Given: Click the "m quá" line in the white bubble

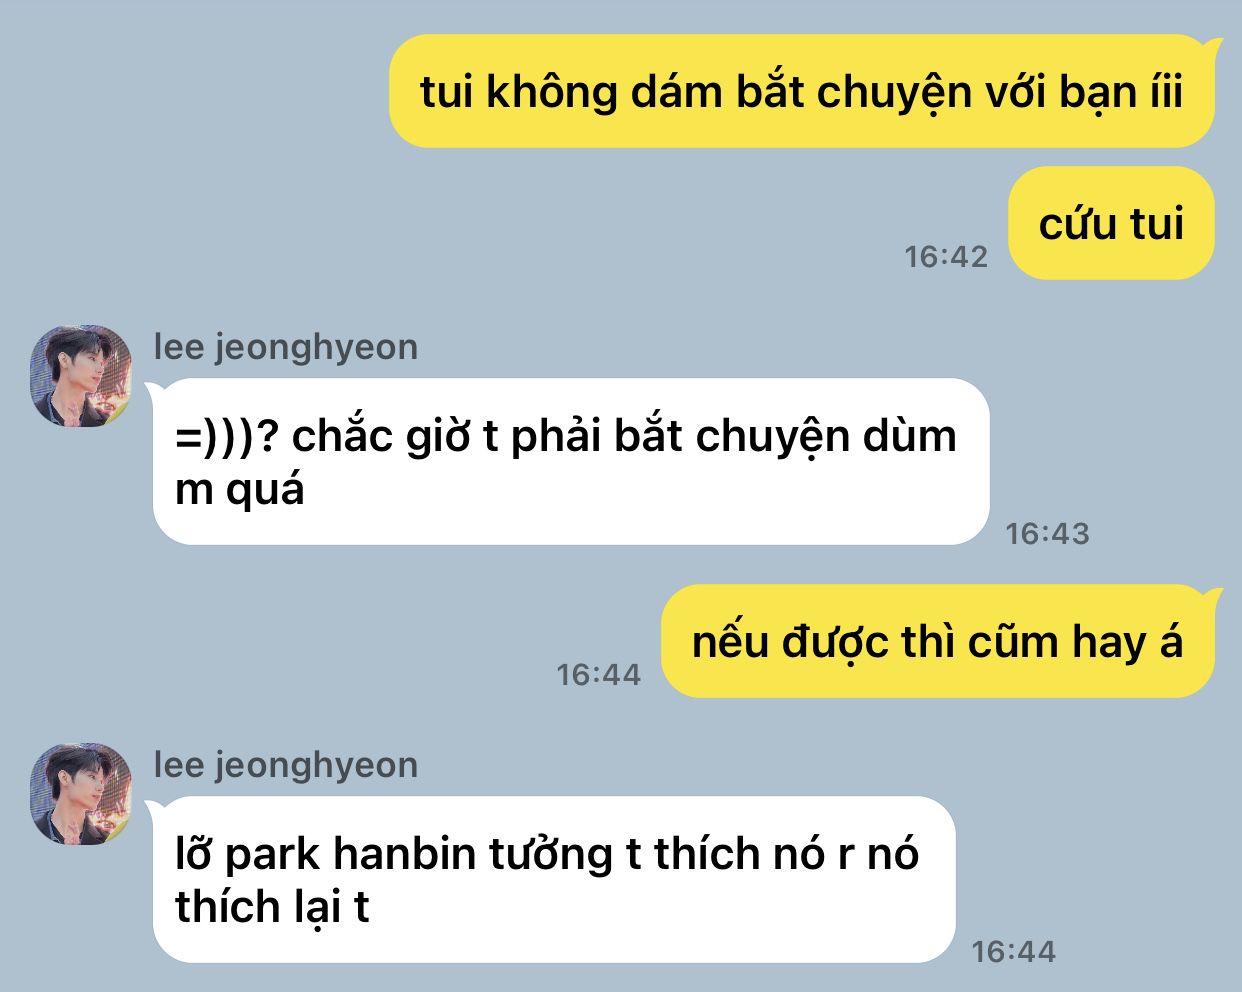Looking at the screenshot, I should pyautogui.click(x=239, y=490).
